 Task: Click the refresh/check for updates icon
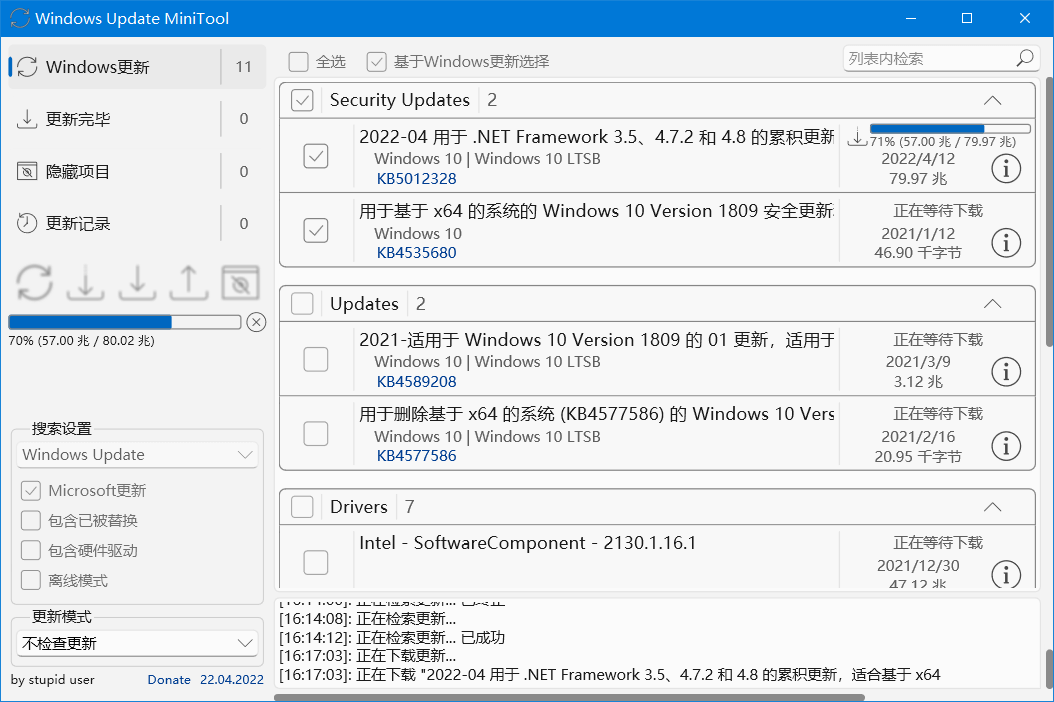click(35, 282)
